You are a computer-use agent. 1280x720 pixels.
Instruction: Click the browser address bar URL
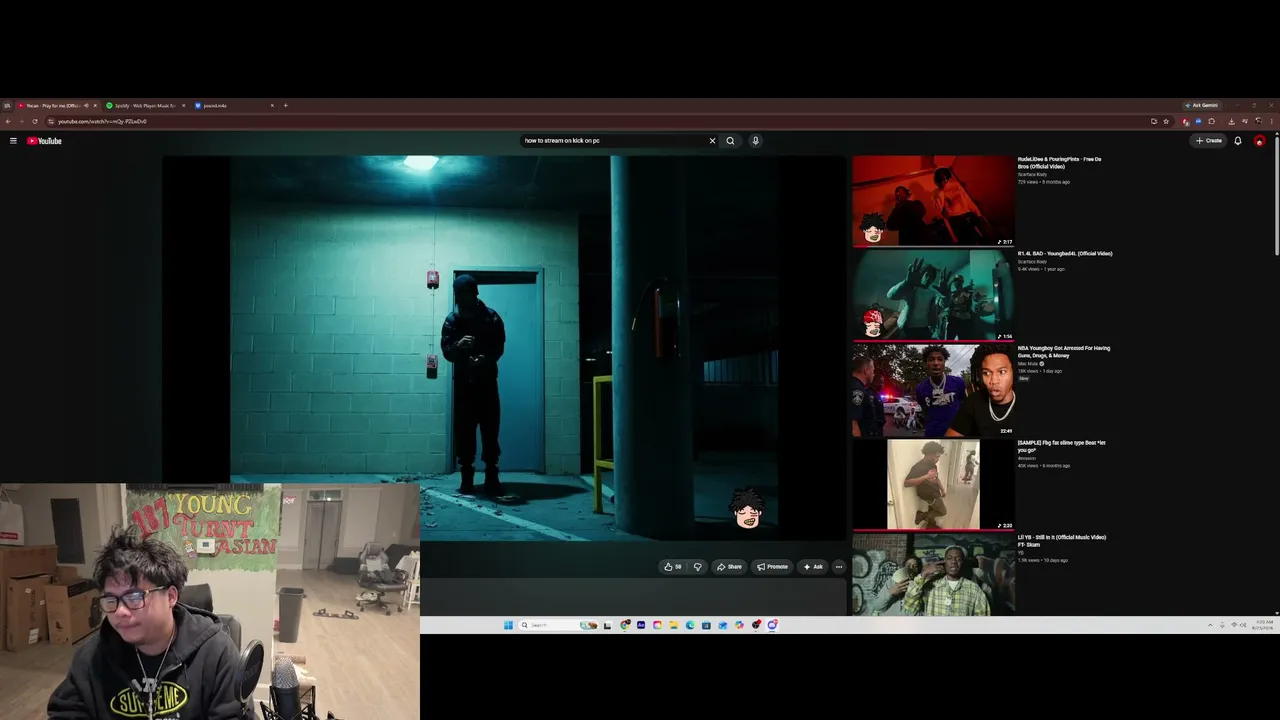[x=102, y=121]
